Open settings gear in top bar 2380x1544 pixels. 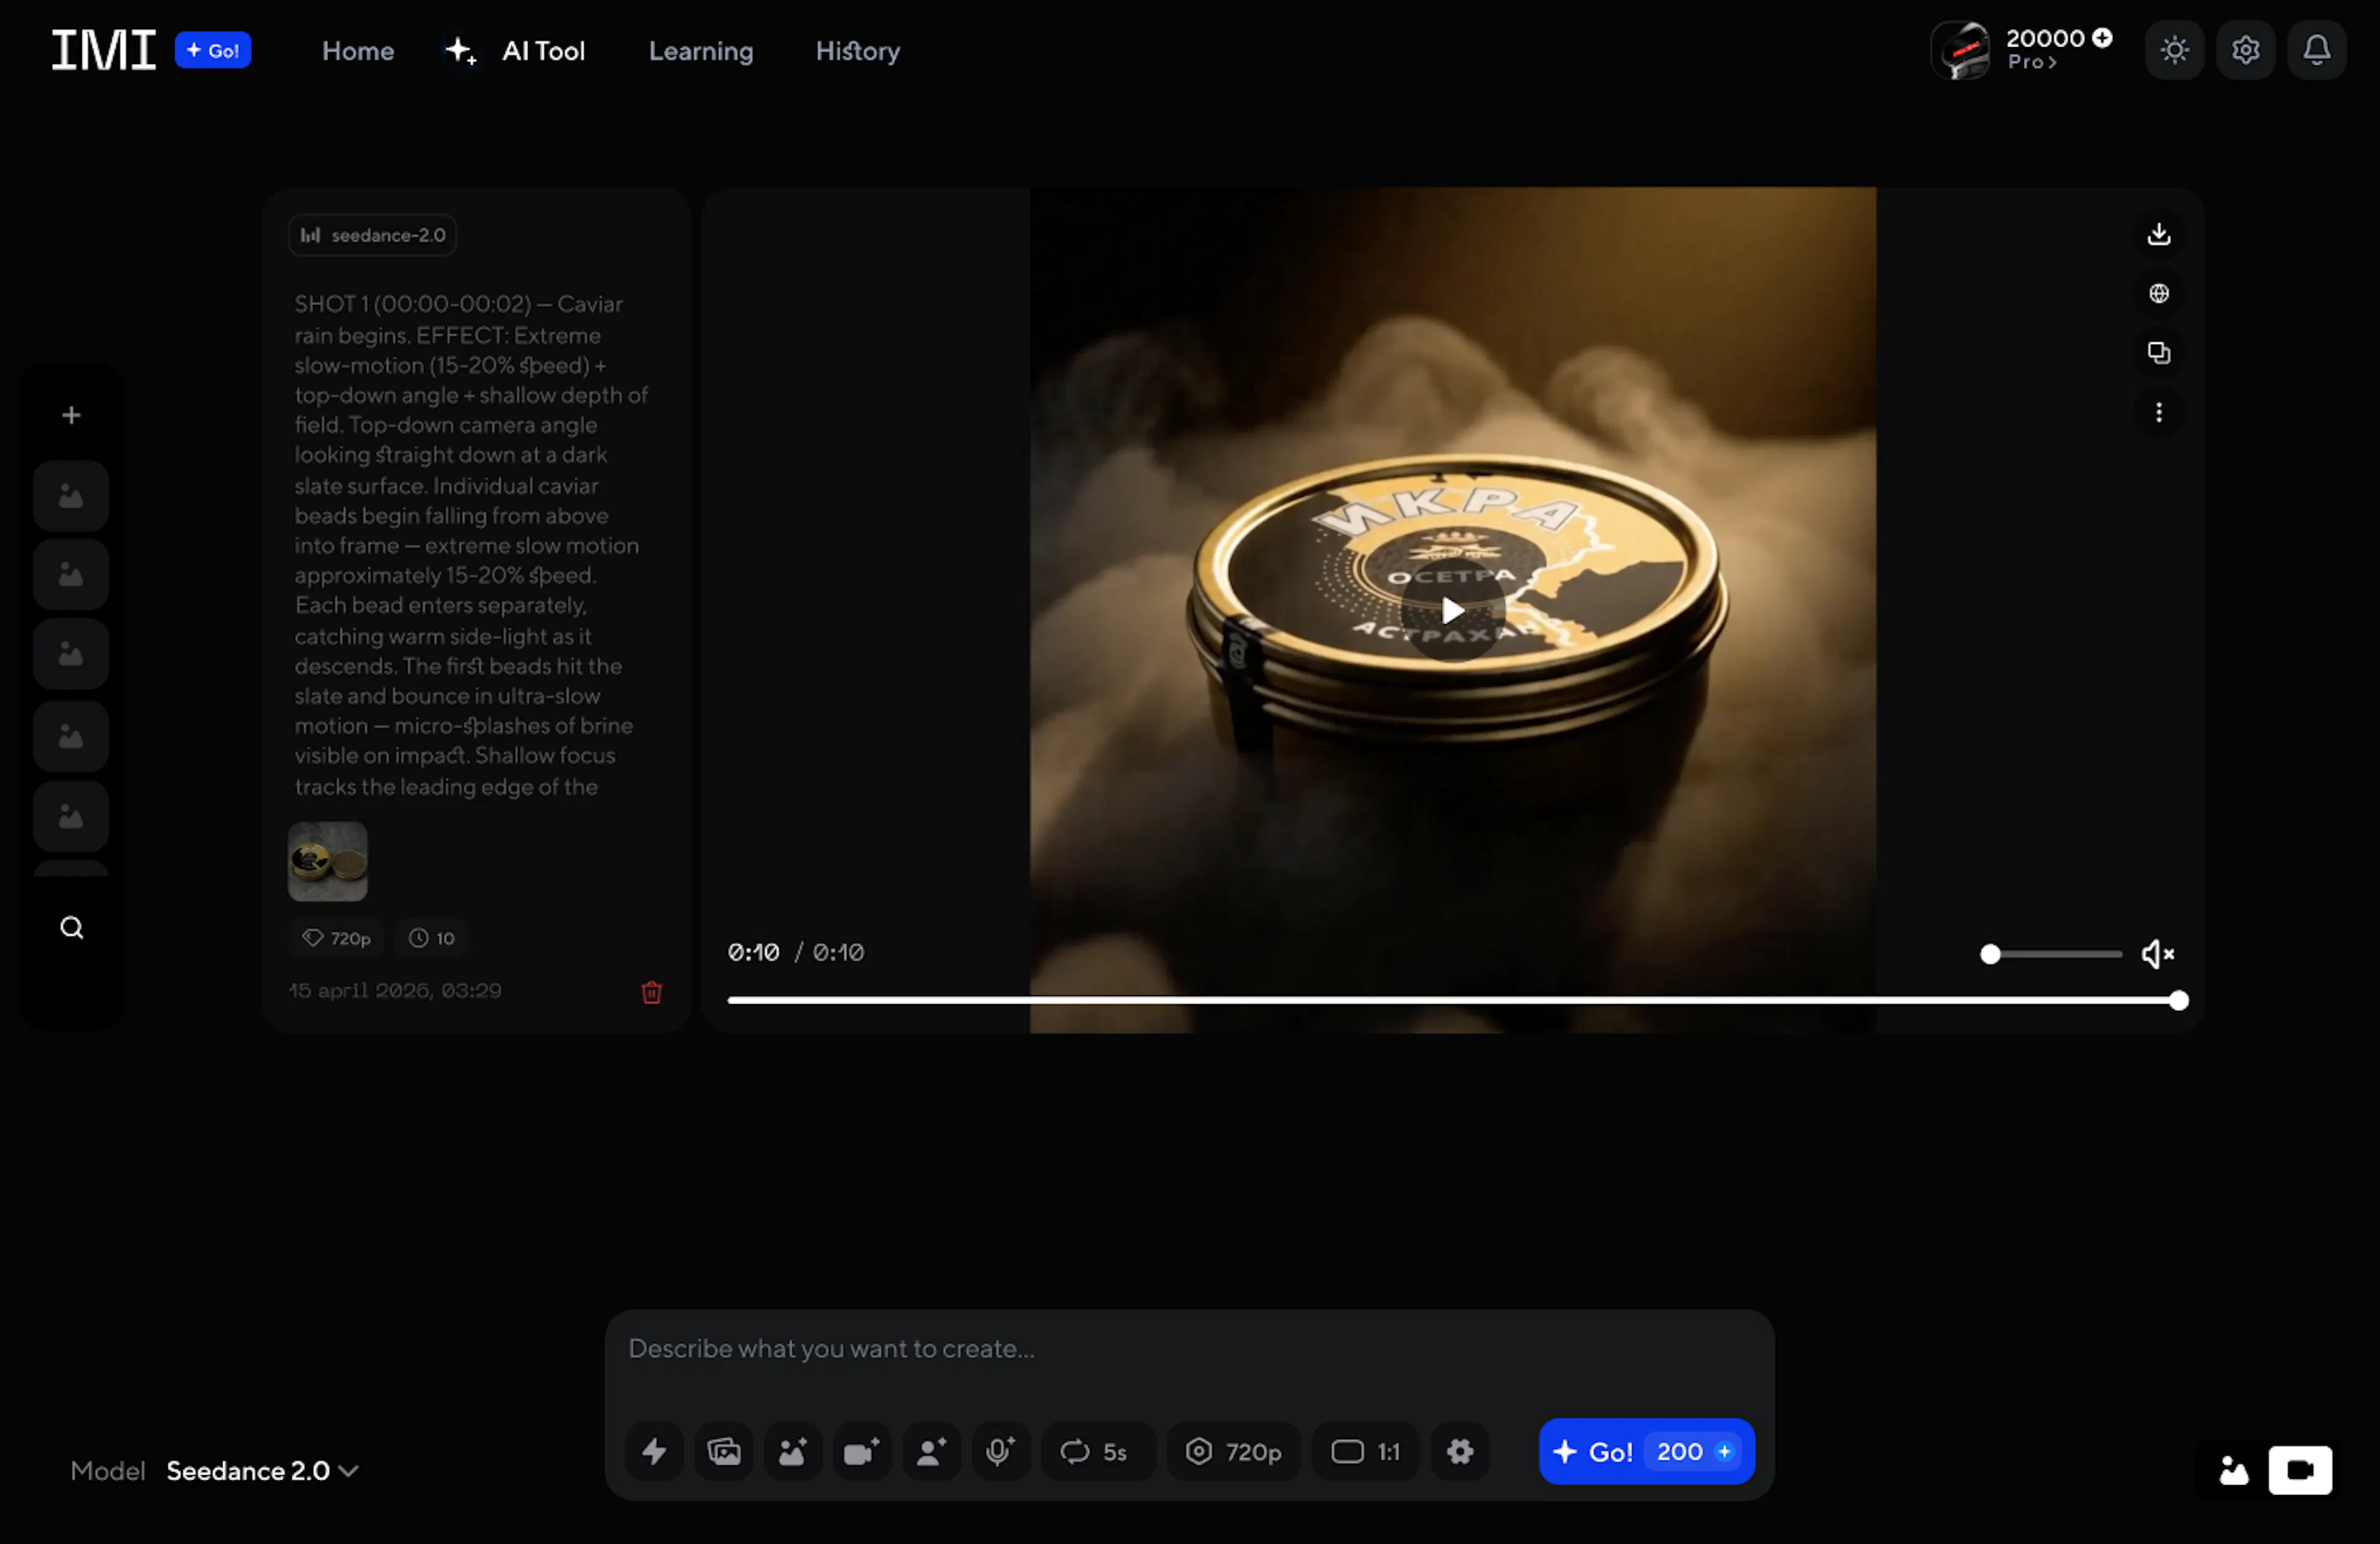(2246, 50)
